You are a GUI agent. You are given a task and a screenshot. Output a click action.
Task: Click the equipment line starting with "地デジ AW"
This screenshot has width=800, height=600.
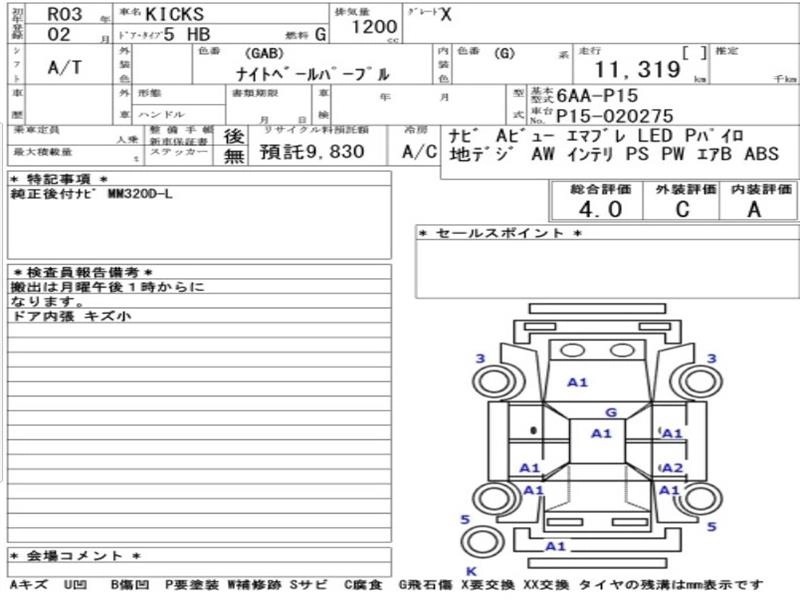coord(614,154)
